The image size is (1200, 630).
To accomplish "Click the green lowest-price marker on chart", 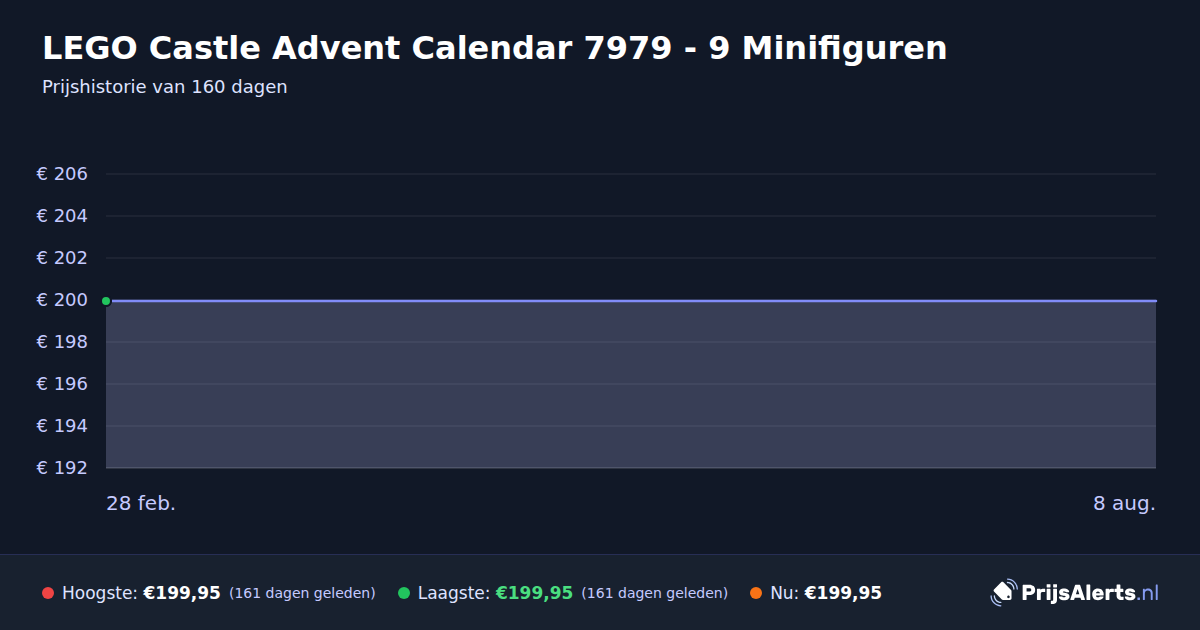I will tap(106, 301).
